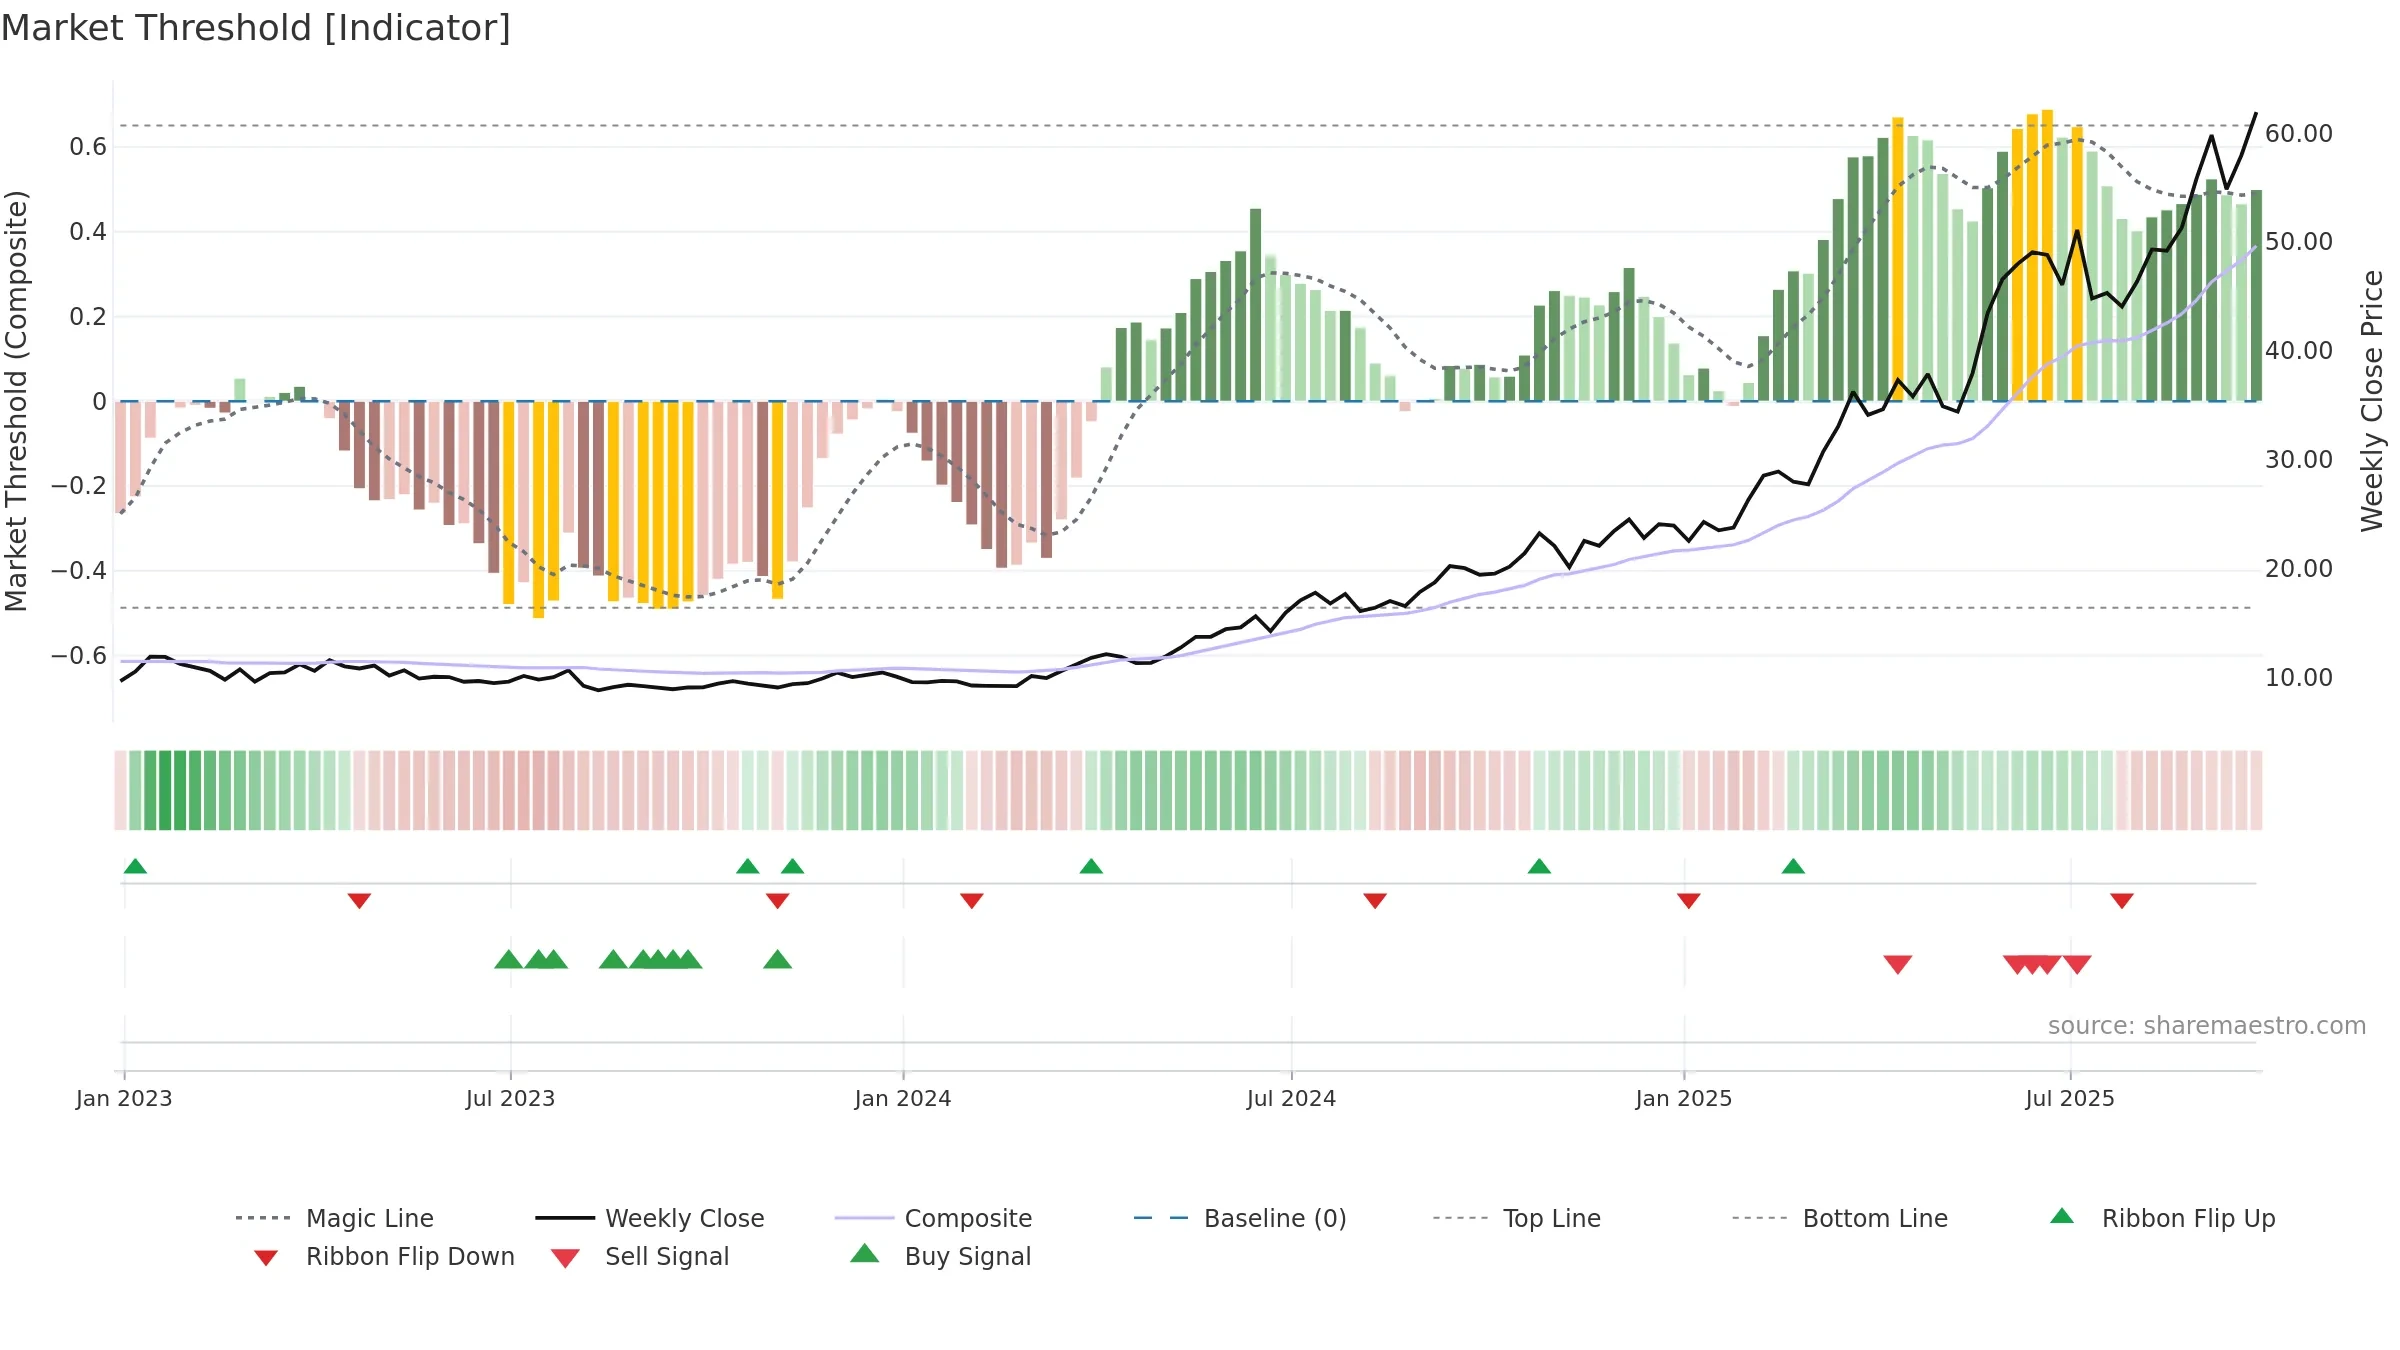Click the Market Threshold (Composite) axis title
This screenshot has width=2400, height=1350.
pyautogui.click(x=16, y=400)
